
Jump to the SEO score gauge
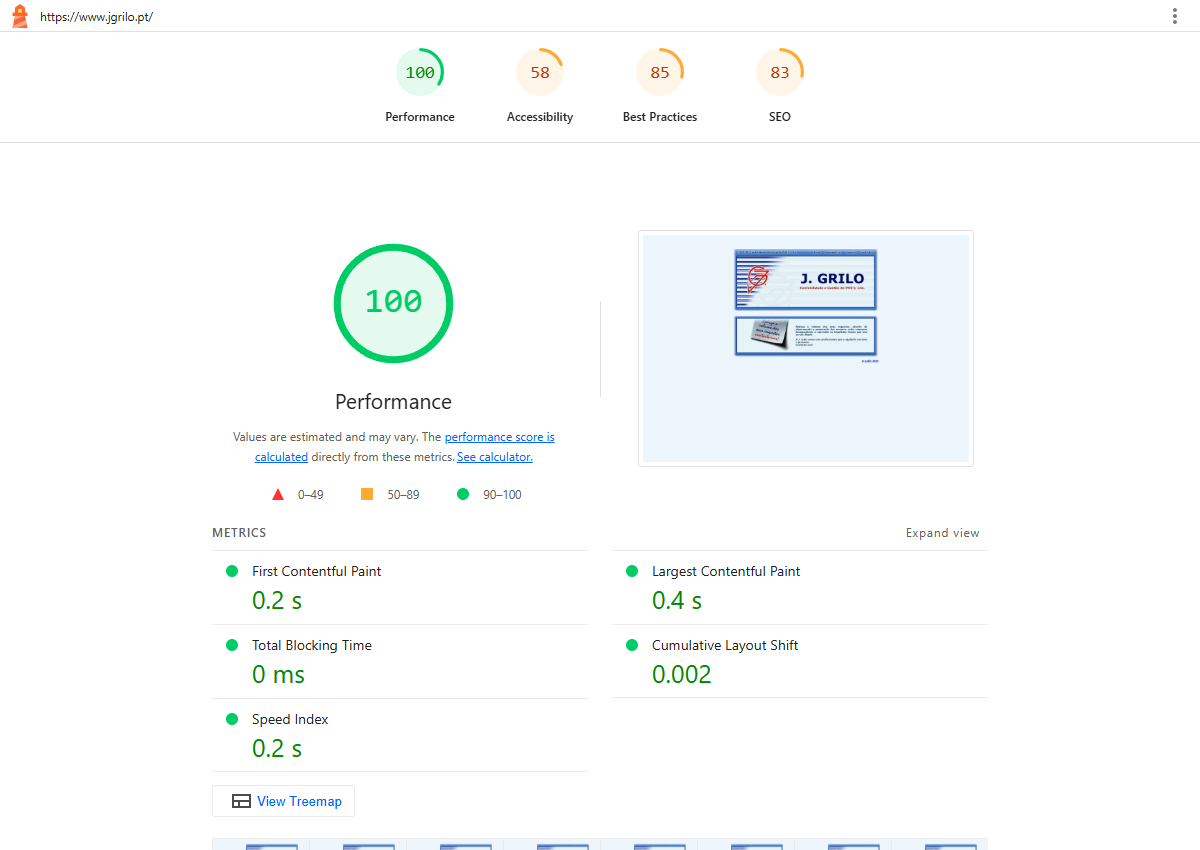[x=780, y=86]
